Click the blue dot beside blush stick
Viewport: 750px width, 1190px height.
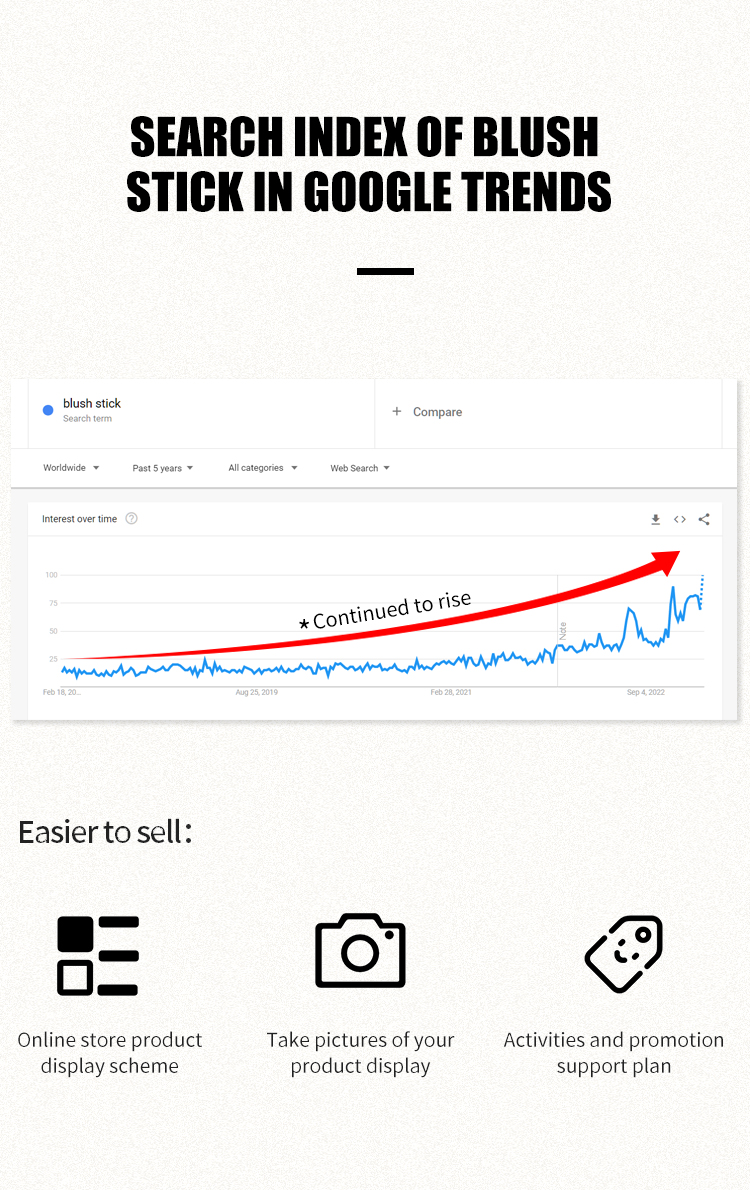point(48,410)
